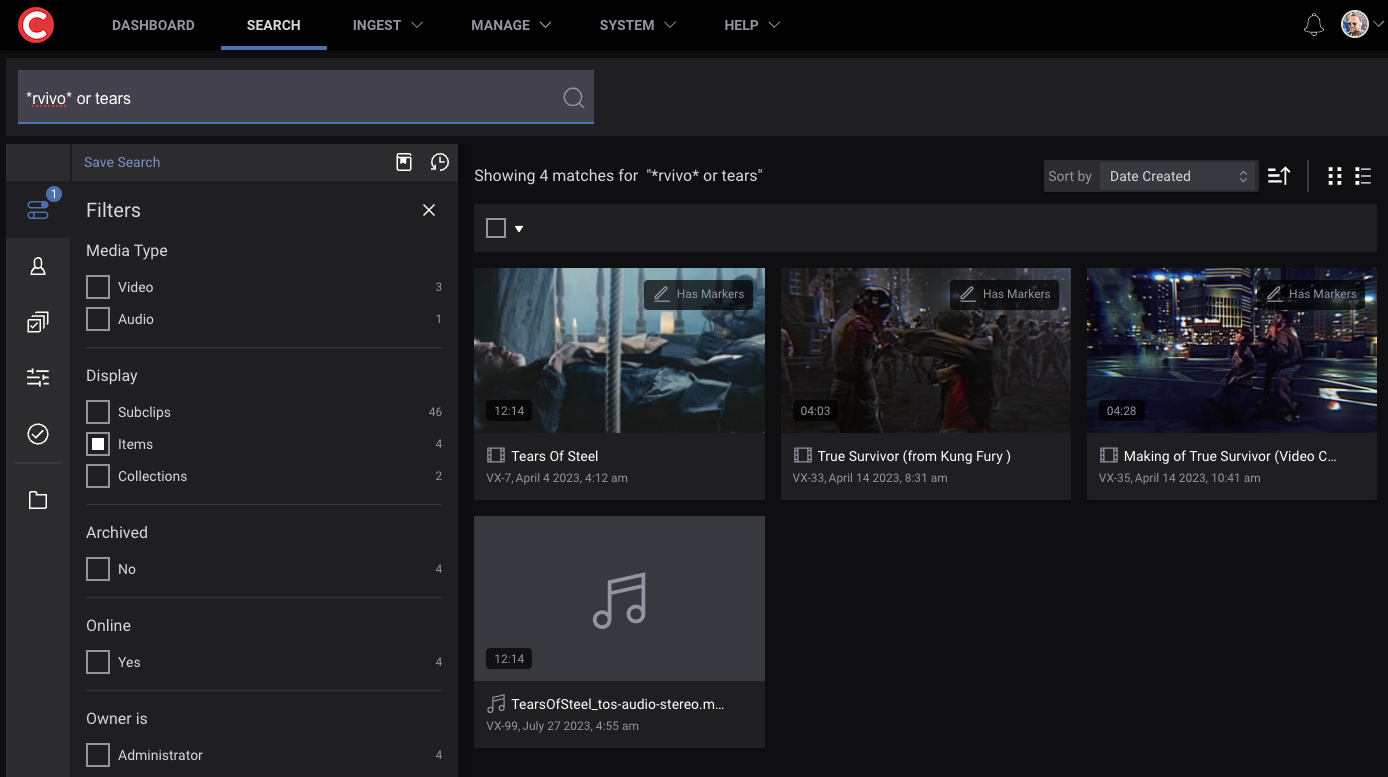Click the search magnifier icon
Image resolution: width=1388 pixels, height=777 pixels.
pos(573,97)
